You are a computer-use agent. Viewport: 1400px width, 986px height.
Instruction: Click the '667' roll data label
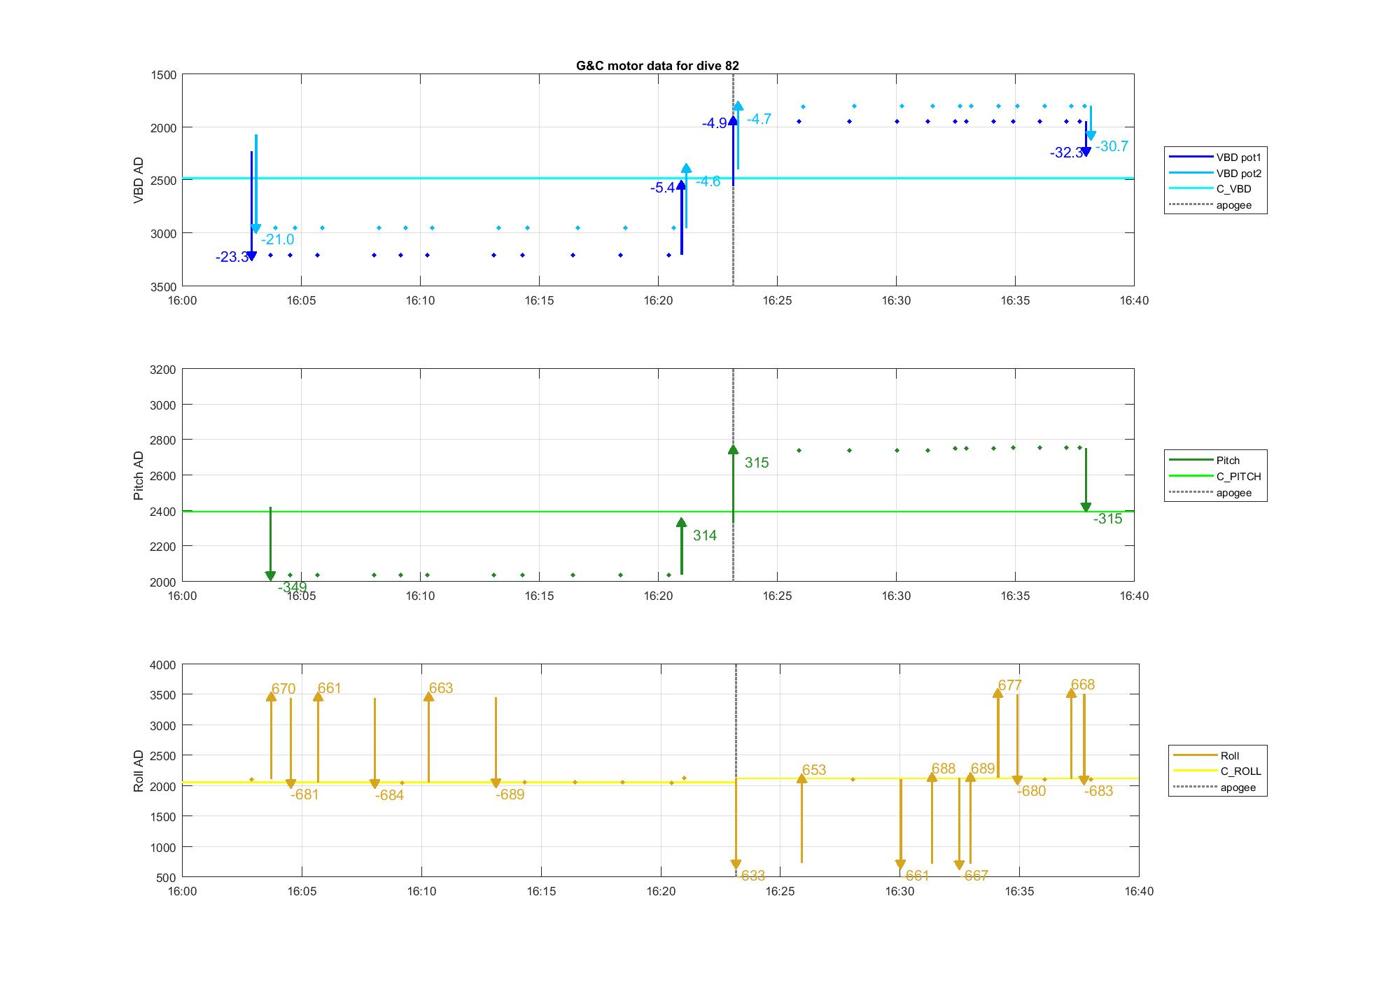click(976, 876)
